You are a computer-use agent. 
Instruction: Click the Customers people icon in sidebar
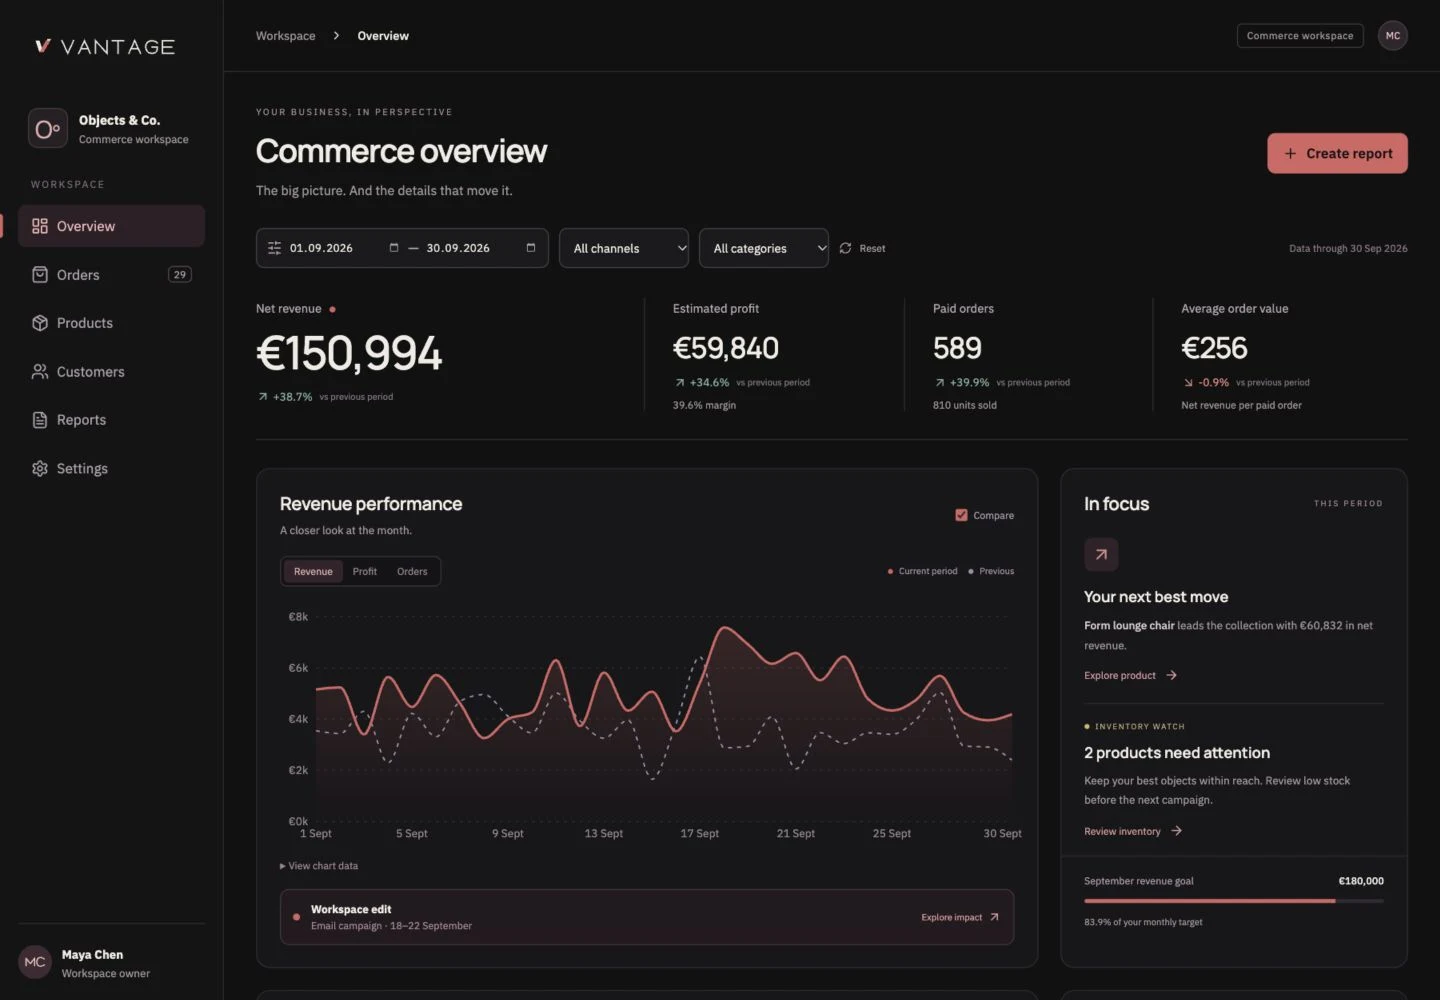pos(40,372)
